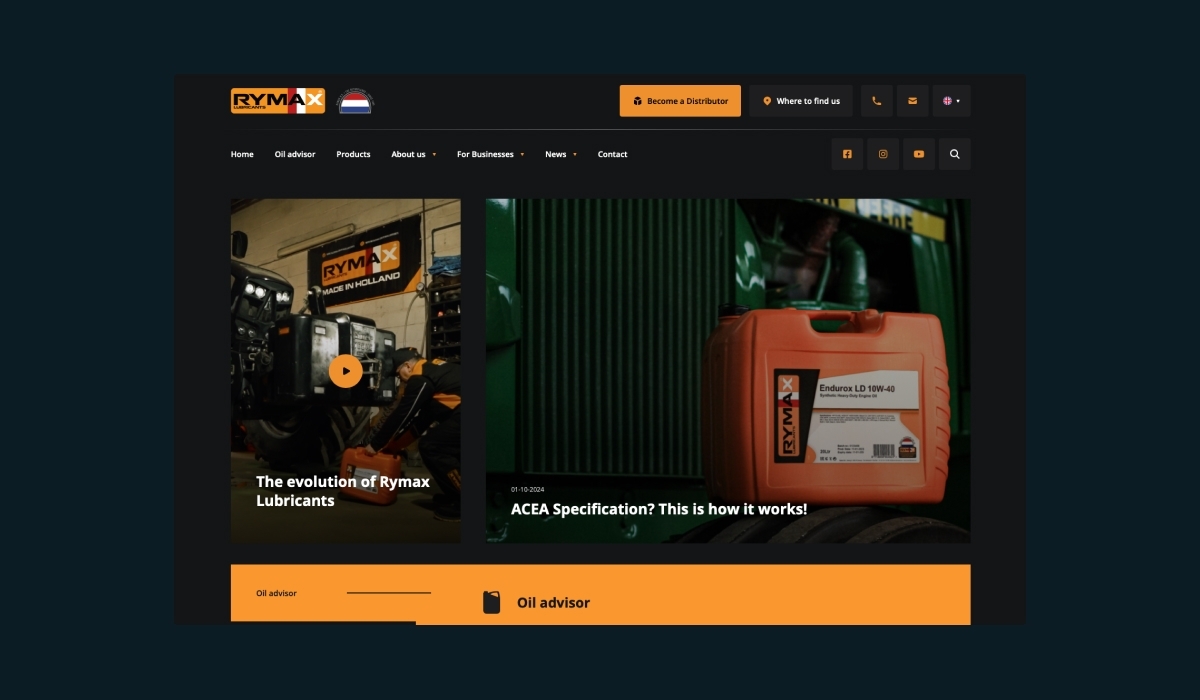The image size is (1200, 700).
Task: Expand the News menu
Action: click(561, 154)
